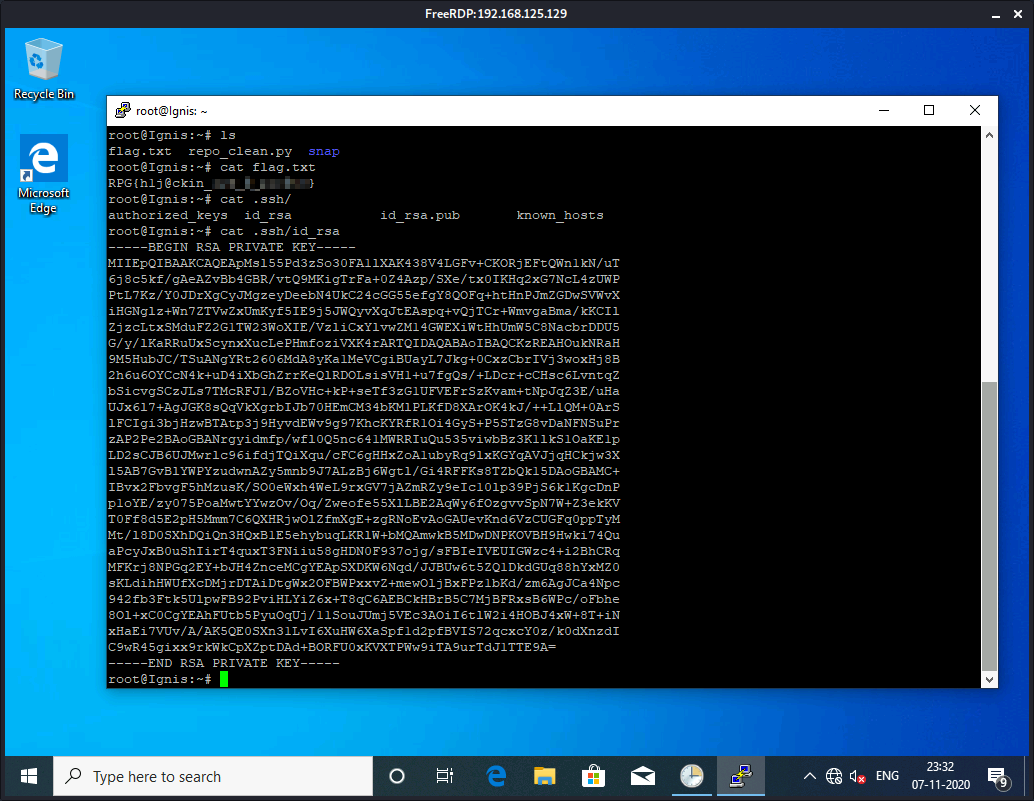Expand the hidden icons in the system tray
Image resolution: width=1034 pixels, height=801 pixels.
click(808, 776)
